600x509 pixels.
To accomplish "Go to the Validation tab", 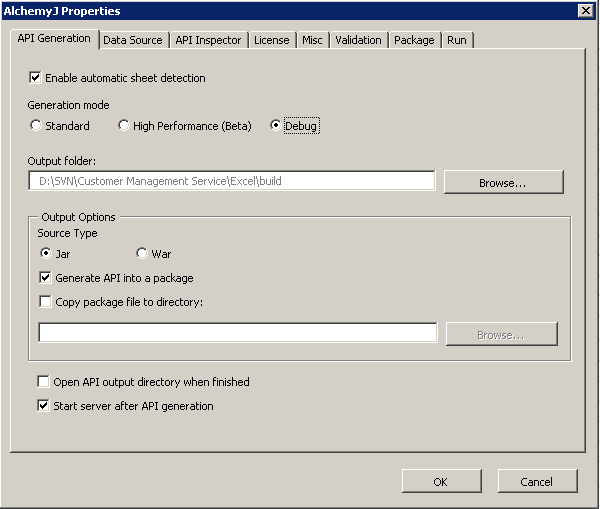I will tap(358, 40).
